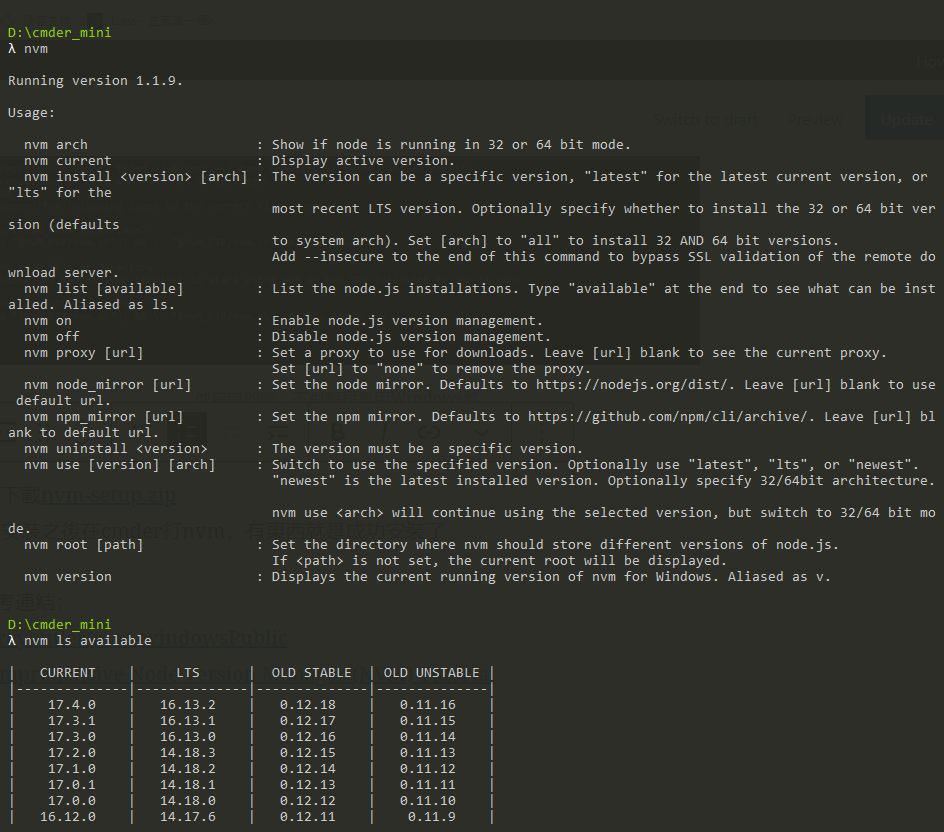944x832 pixels.
Task: Click the OLD STABLE column header
Action: pyautogui.click(x=311, y=673)
